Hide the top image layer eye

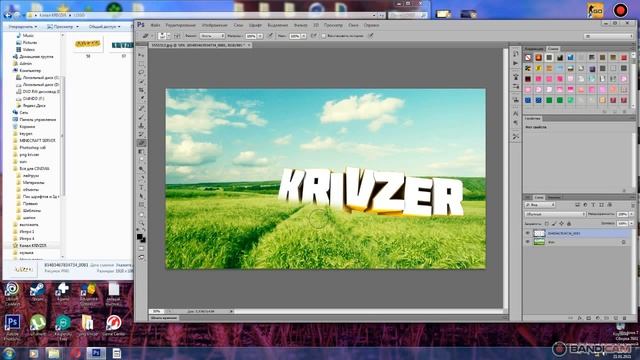527,233
